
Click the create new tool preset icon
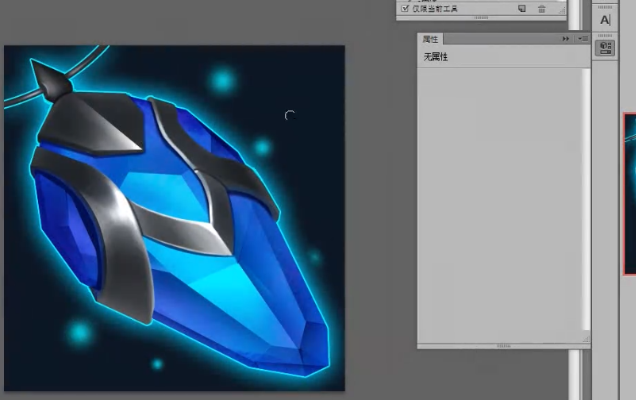pos(522,8)
